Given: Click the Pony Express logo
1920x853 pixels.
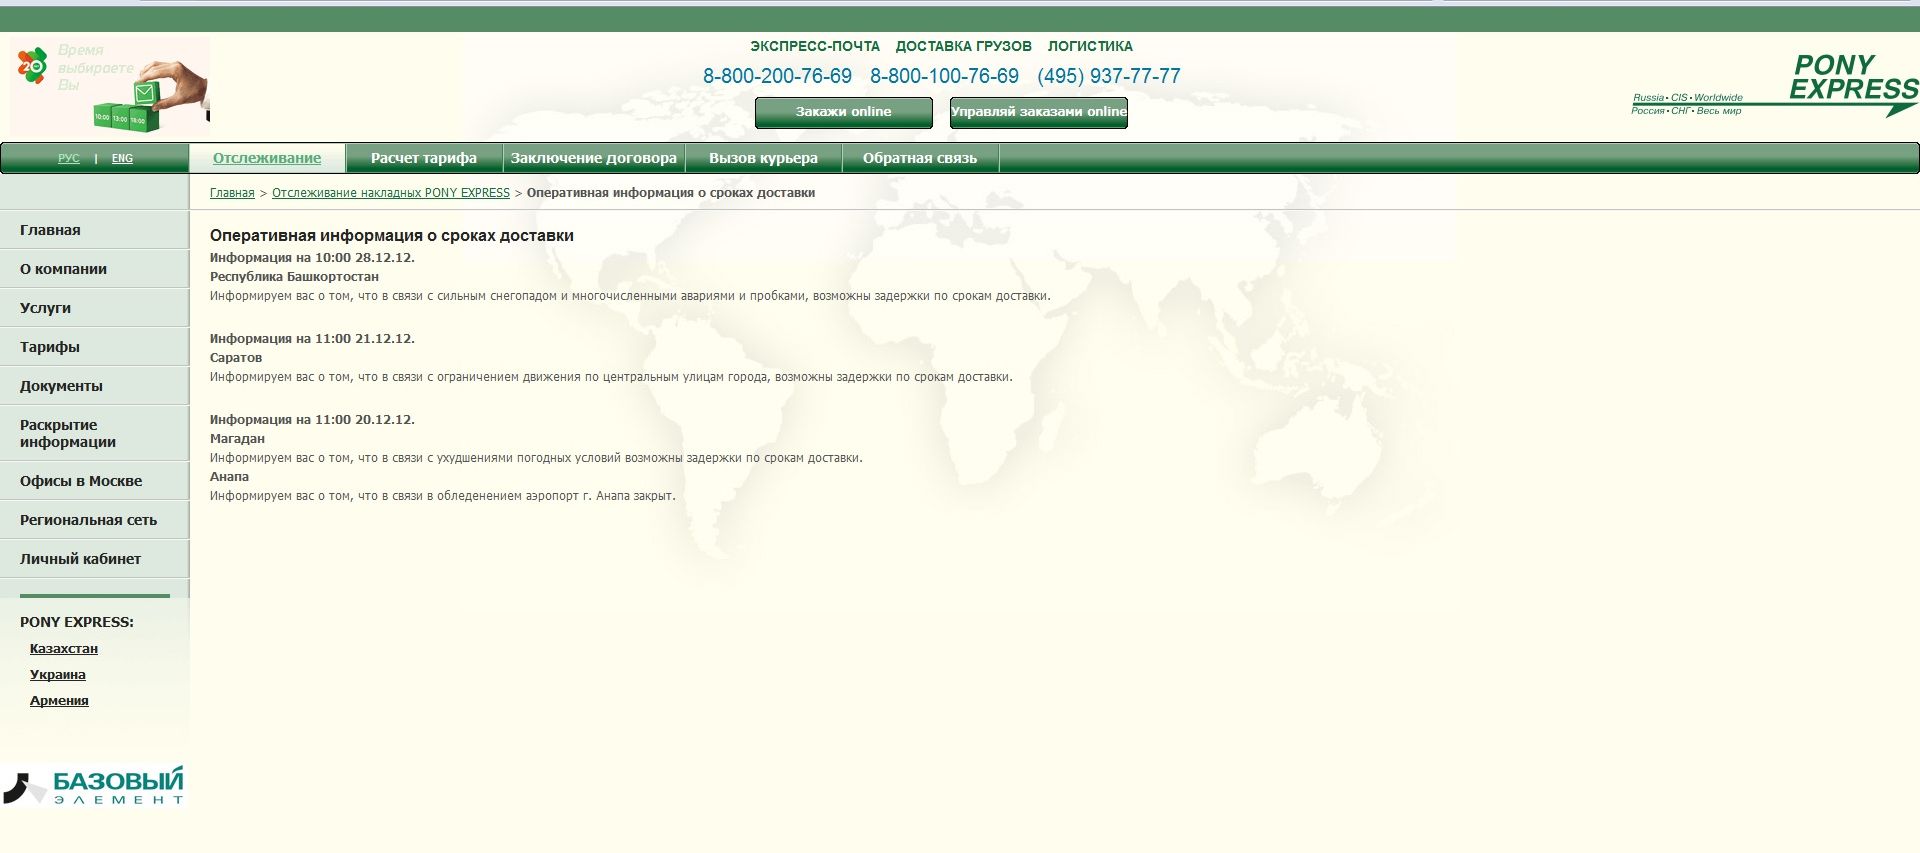Looking at the screenshot, I should 1775,85.
